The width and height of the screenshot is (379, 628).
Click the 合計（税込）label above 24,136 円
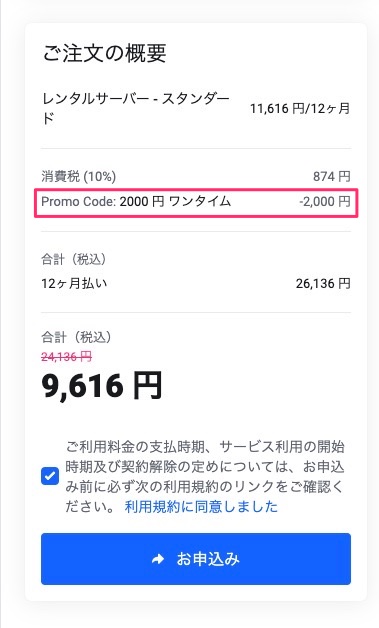click(x=76, y=337)
